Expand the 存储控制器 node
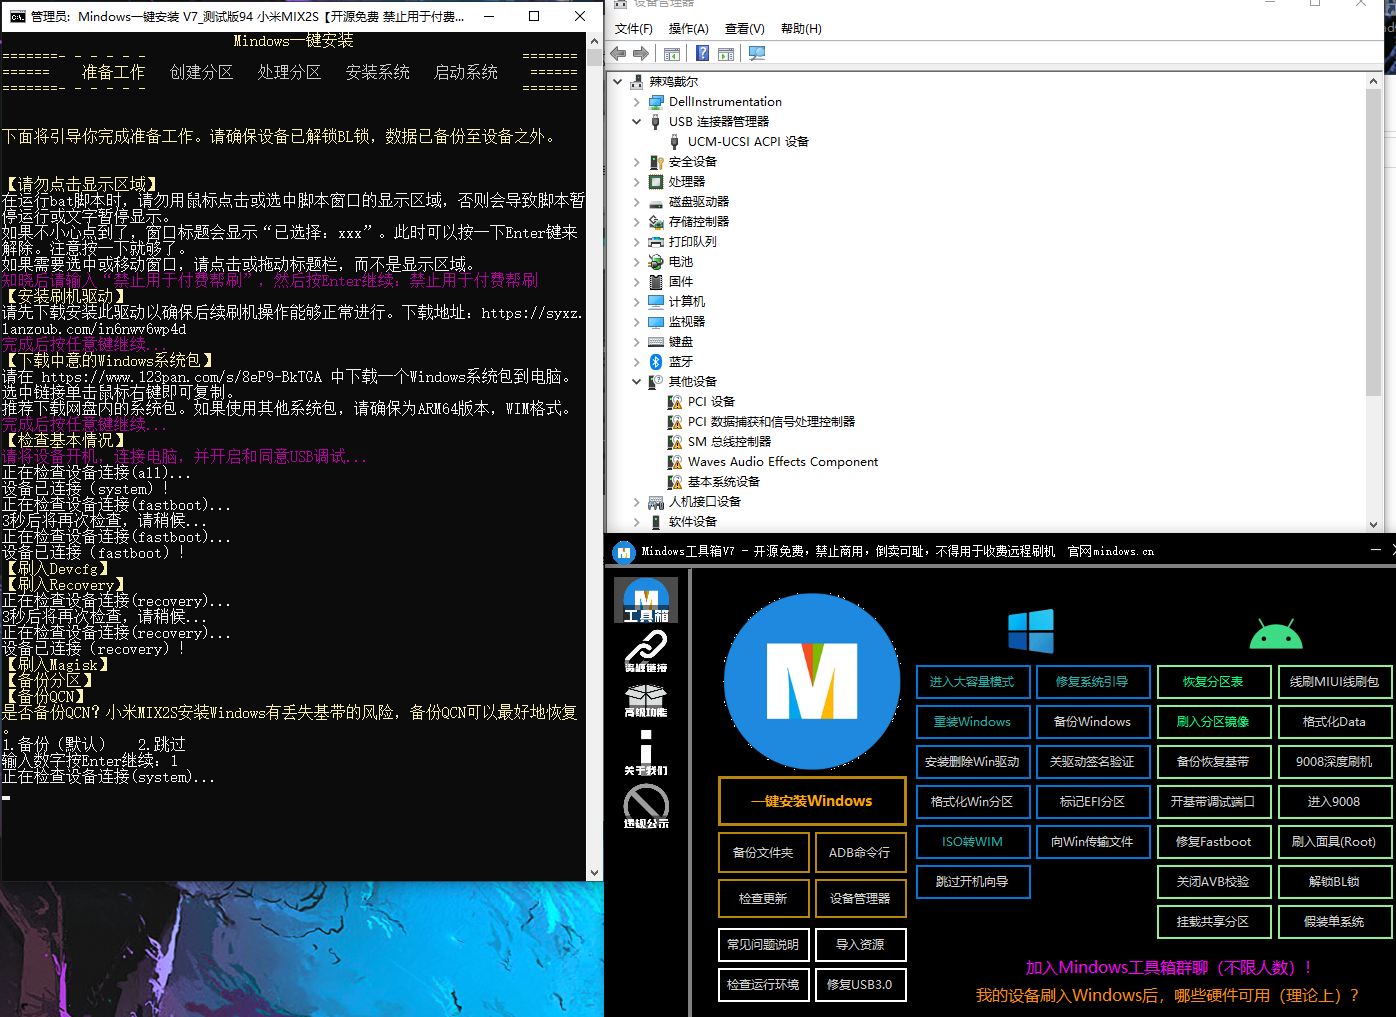 637,221
